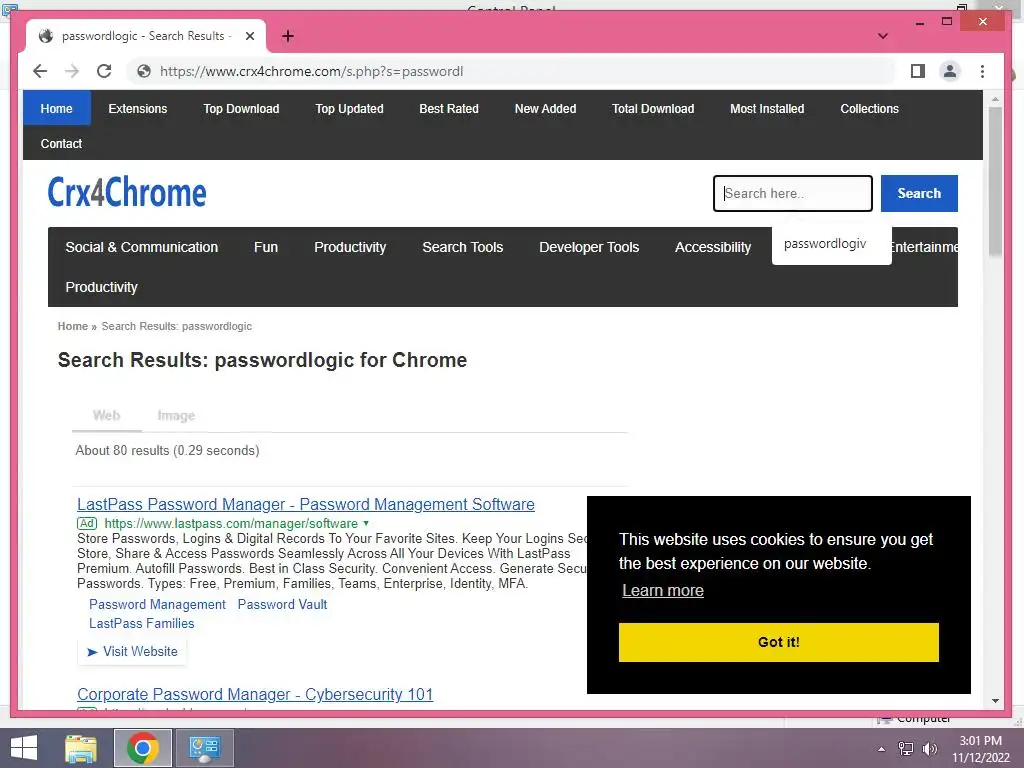Click the blue Search button
1024x768 pixels.
[x=919, y=193]
